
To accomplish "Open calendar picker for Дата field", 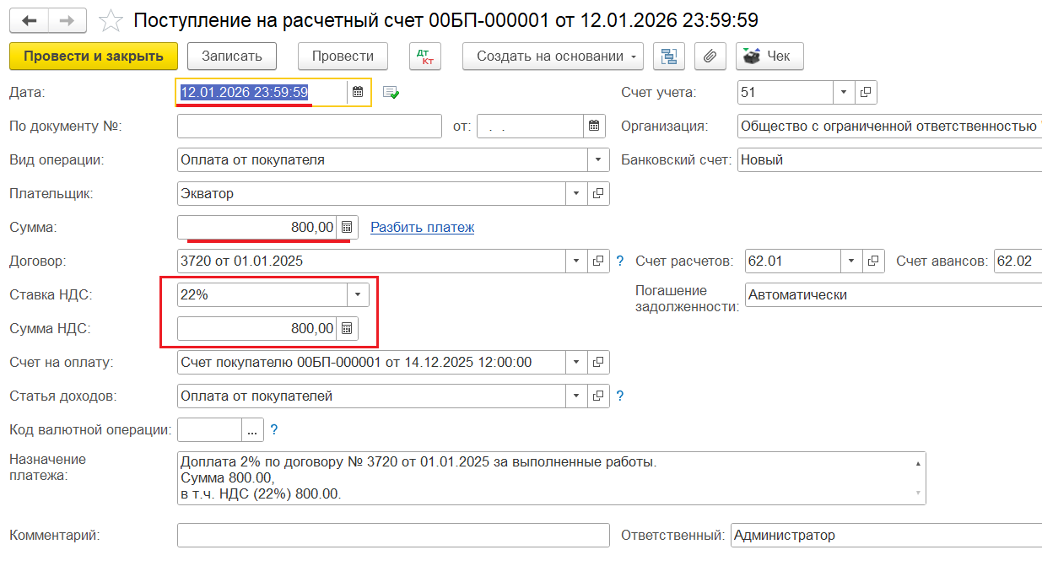I will [358, 93].
